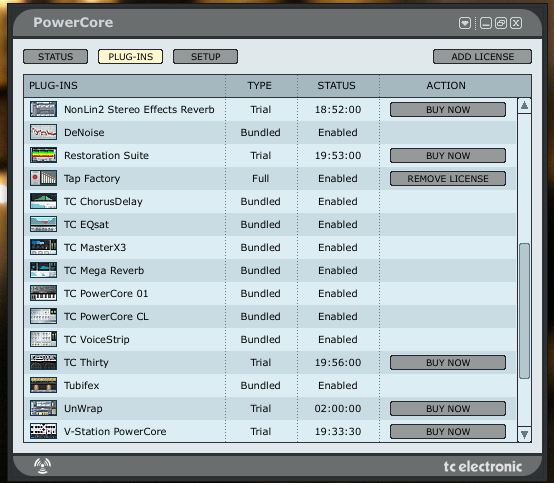This screenshot has height=483, width=554.
Task: Click the TC VoiceStrip plug-in icon
Action: pyautogui.click(x=43, y=339)
